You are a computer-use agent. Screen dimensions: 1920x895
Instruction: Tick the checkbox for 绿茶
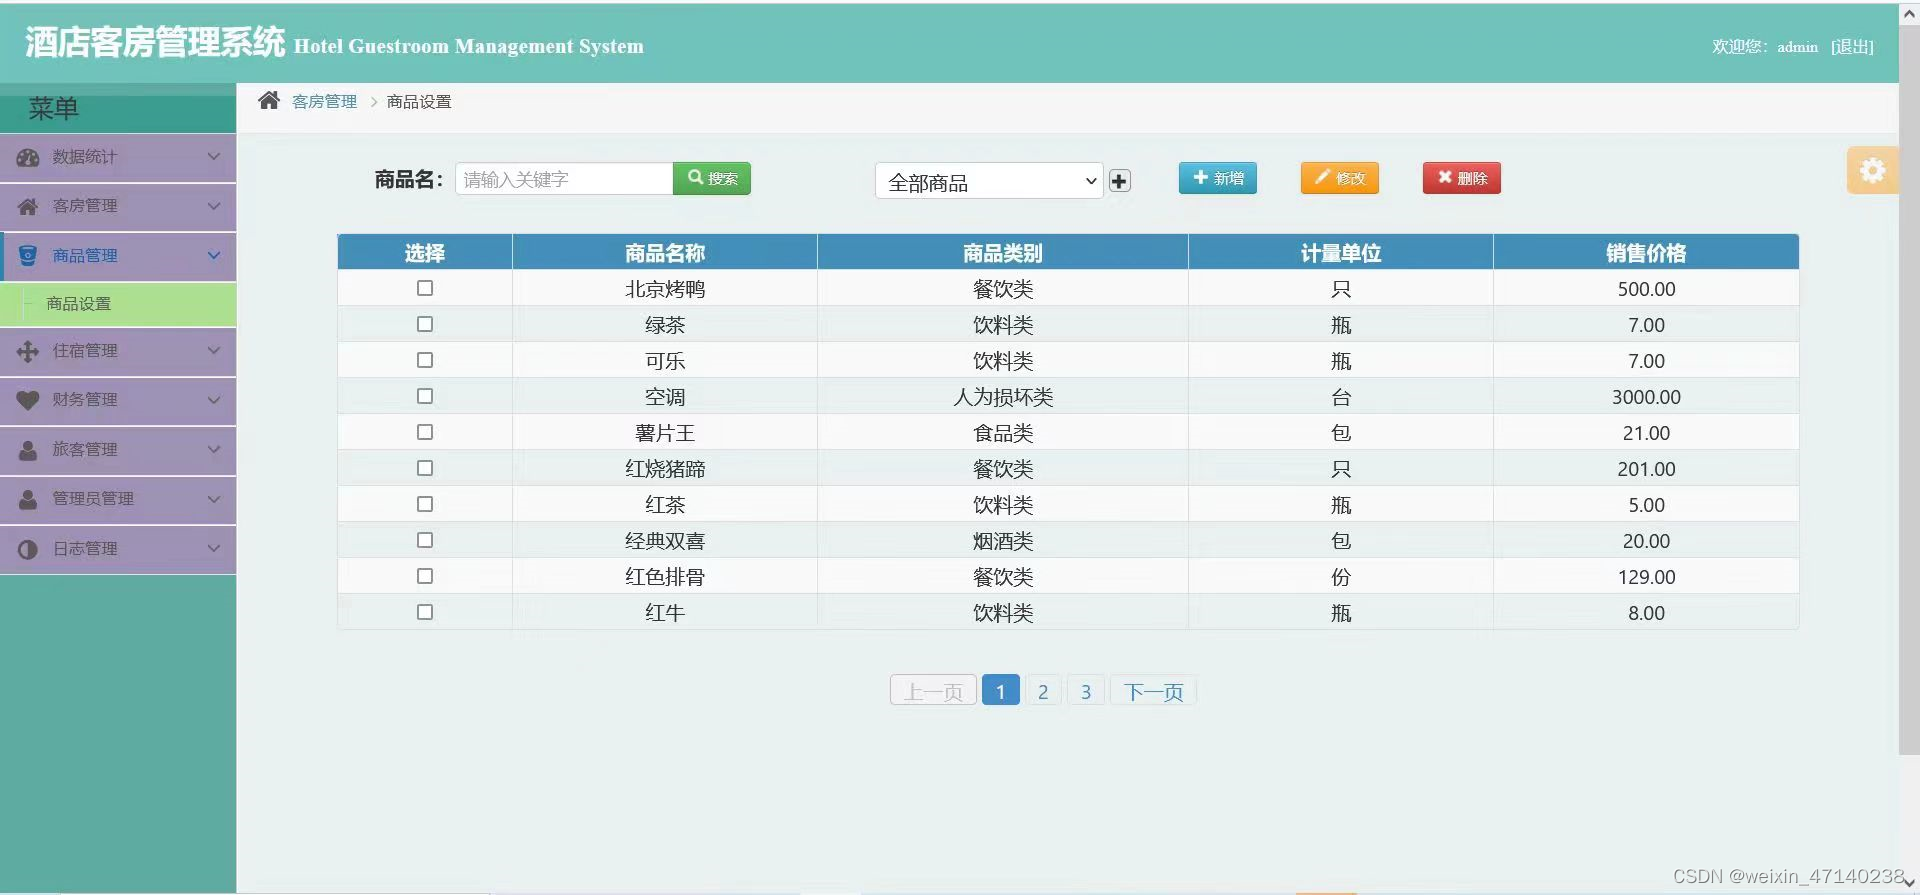[x=425, y=324]
